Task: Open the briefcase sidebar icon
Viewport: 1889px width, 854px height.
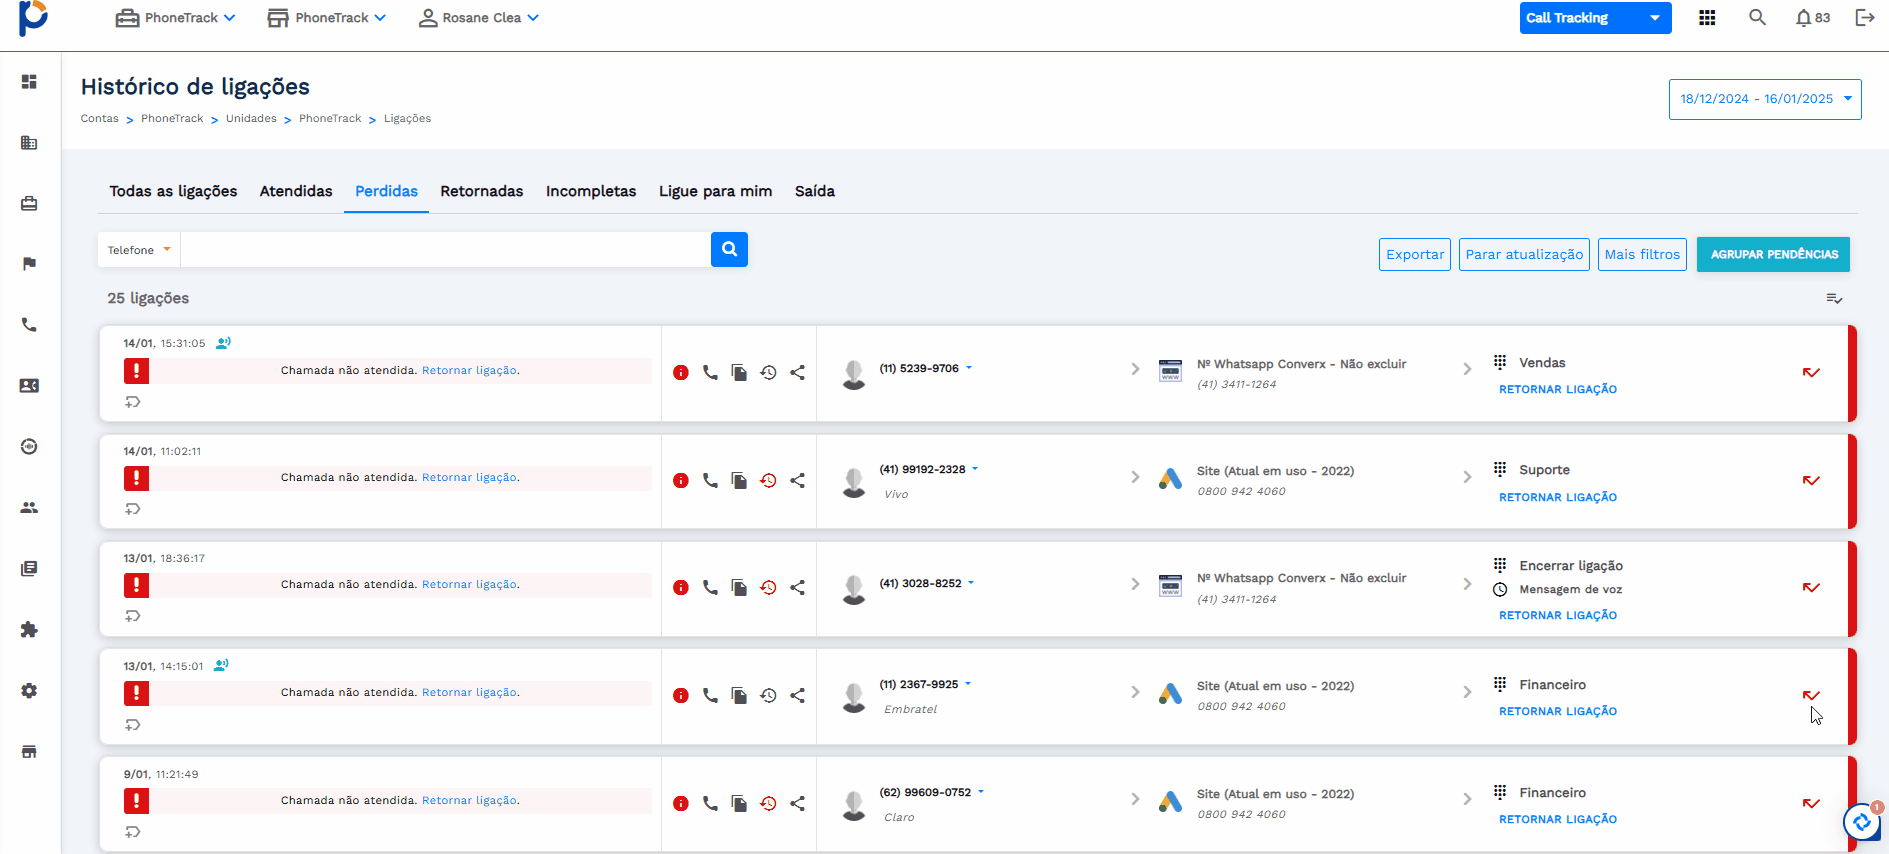Action: click(29, 204)
